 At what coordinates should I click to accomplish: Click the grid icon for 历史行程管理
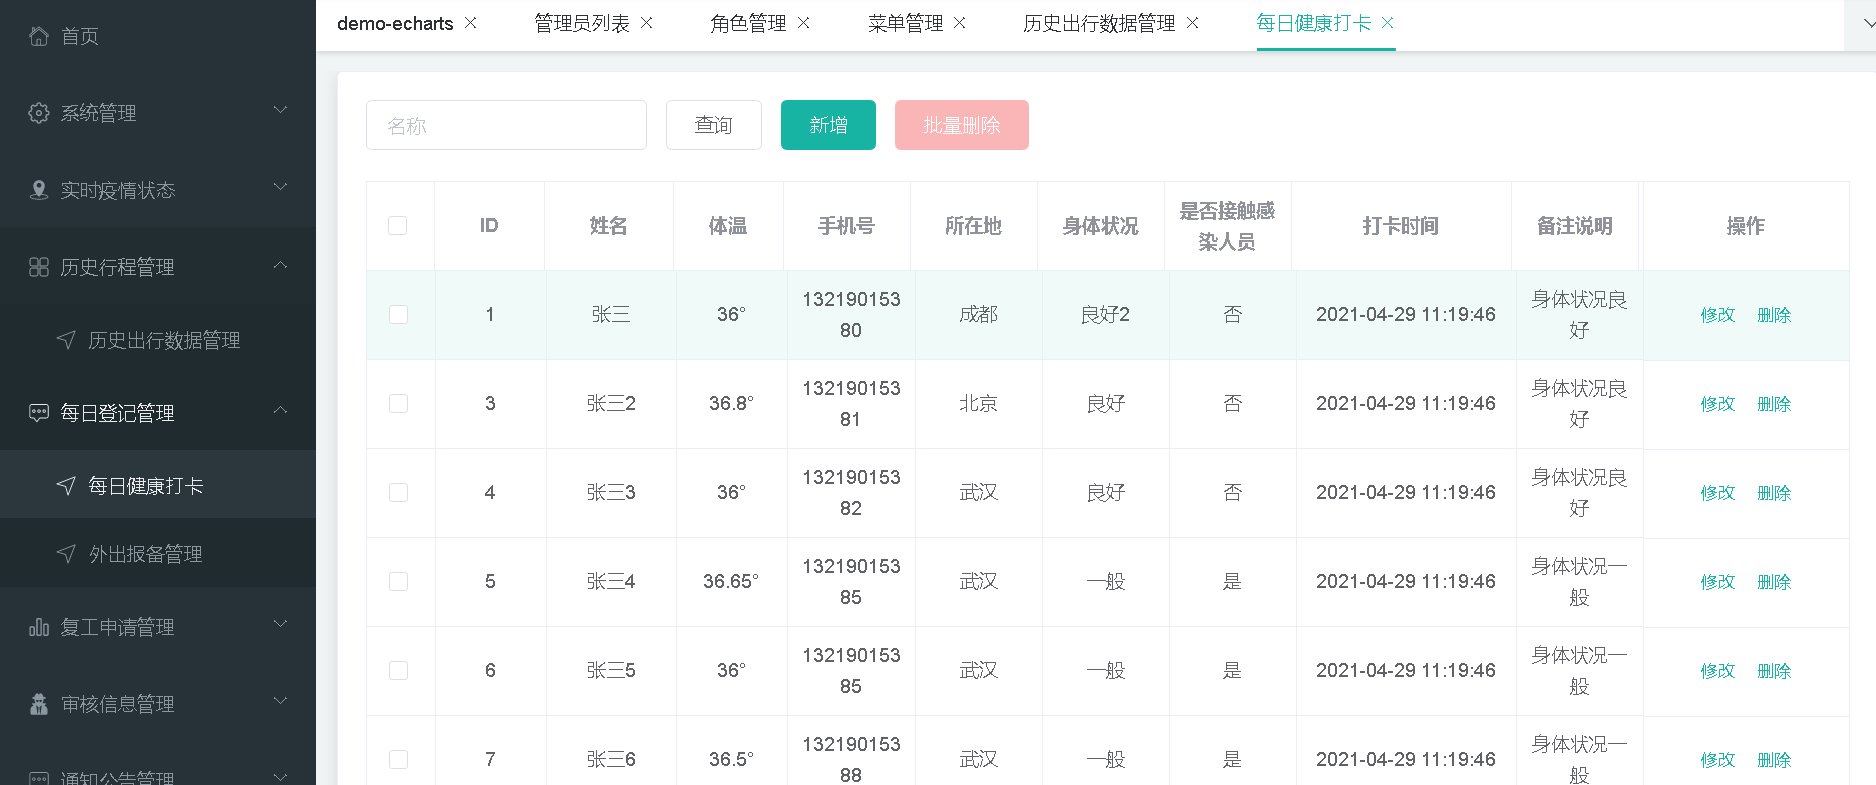point(39,267)
